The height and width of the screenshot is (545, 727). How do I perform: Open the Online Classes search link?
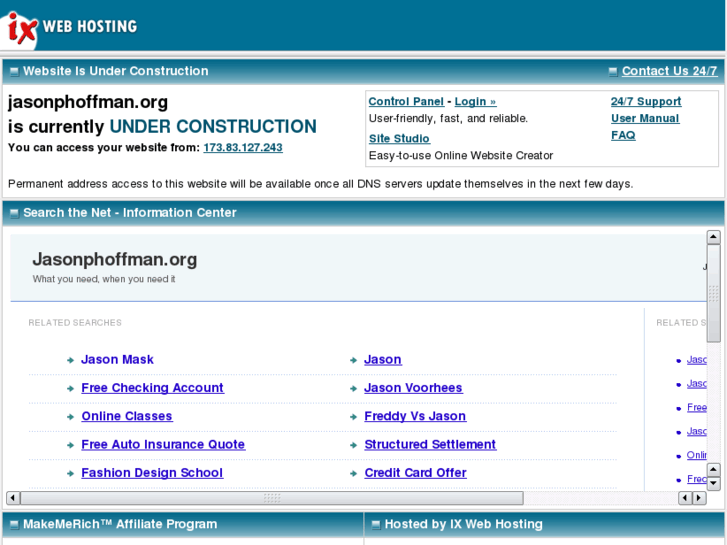[x=127, y=416]
